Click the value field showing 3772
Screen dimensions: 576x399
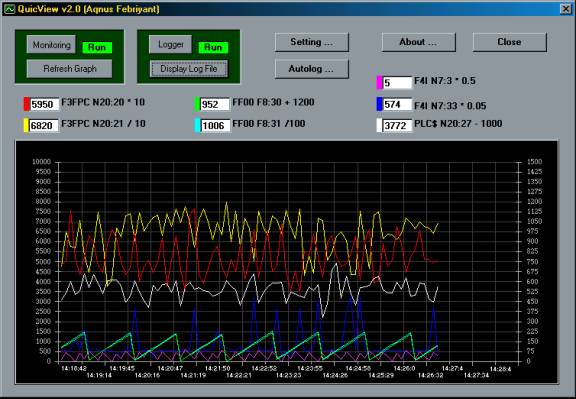coord(397,126)
